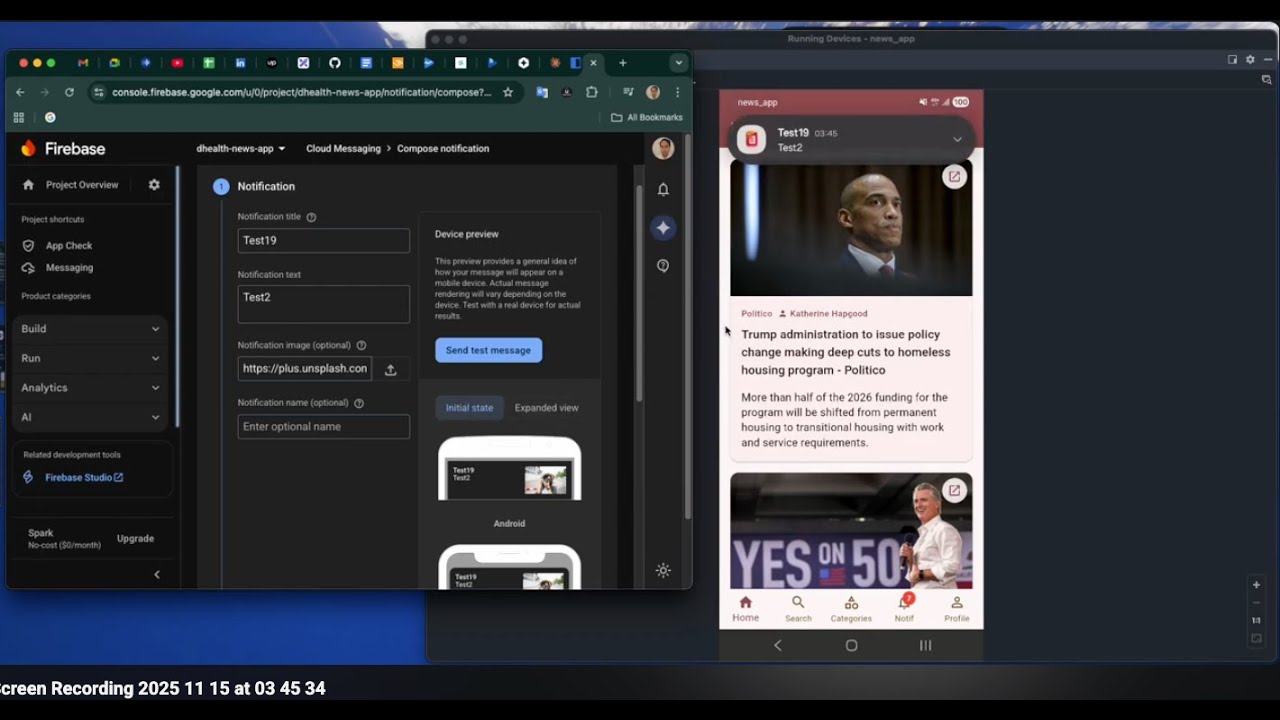Select the Notif tab in news app

pyautogui.click(x=904, y=609)
